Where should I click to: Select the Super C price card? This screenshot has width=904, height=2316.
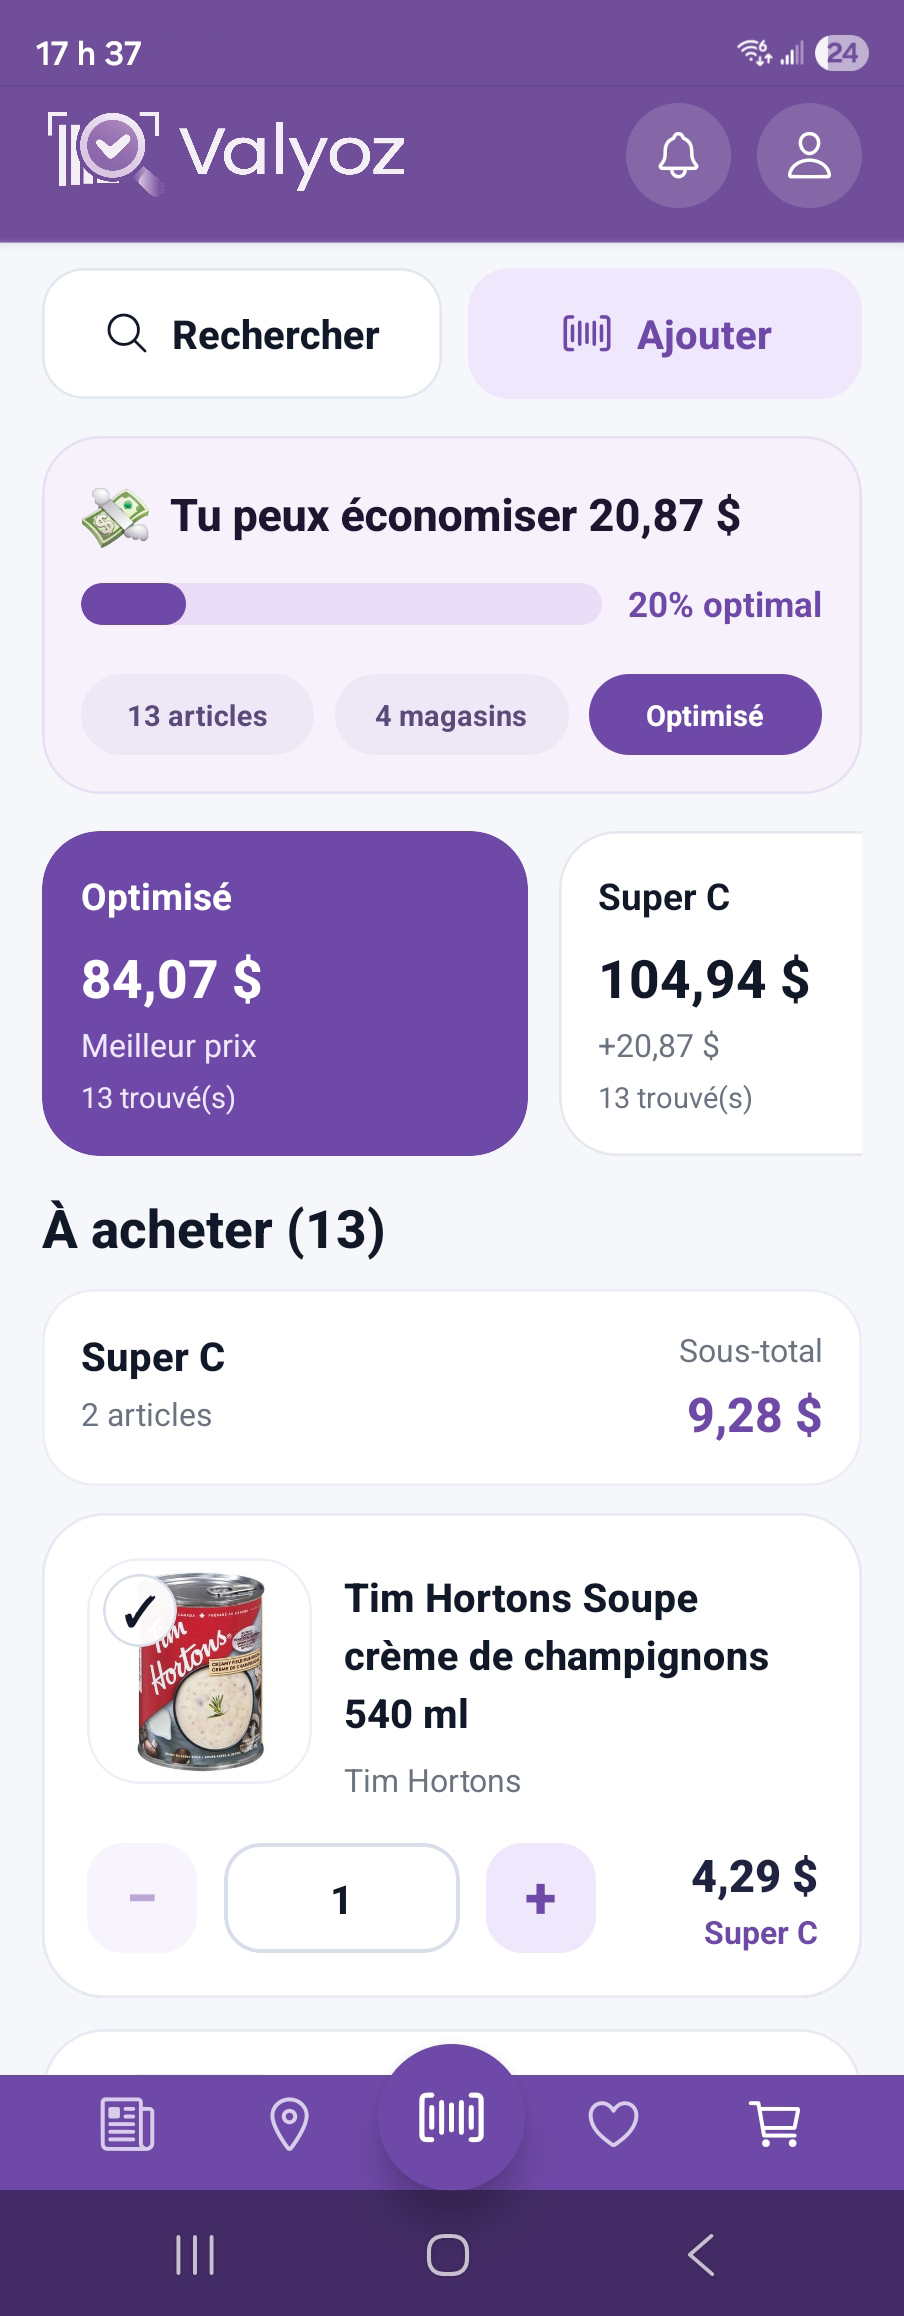(x=712, y=993)
